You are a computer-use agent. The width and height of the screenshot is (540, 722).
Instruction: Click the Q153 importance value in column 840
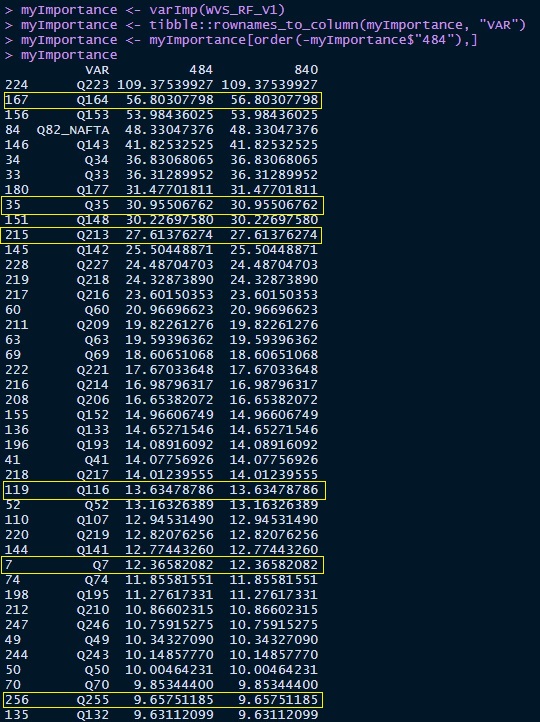[x=273, y=115]
